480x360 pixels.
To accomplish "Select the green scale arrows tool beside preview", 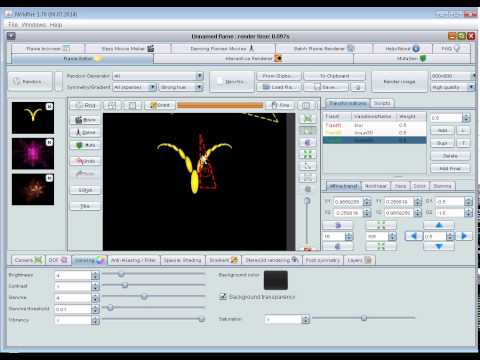I will click(x=308, y=154).
